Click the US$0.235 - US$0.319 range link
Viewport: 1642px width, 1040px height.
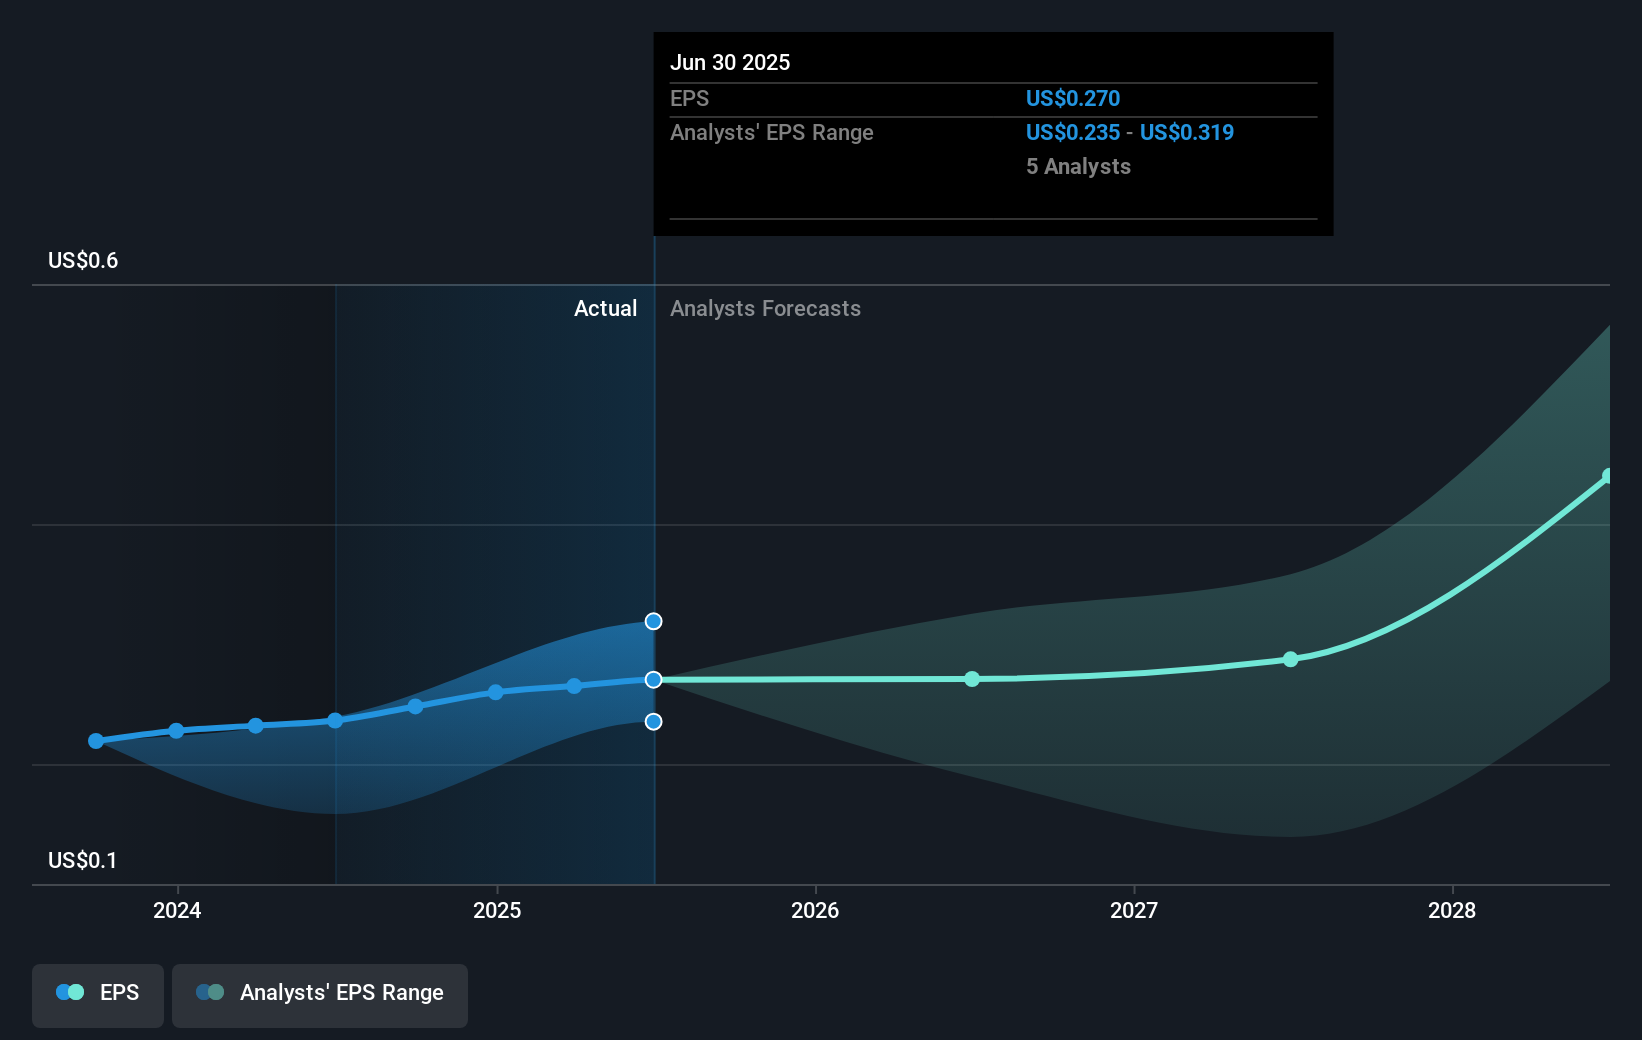tap(1129, 132)
